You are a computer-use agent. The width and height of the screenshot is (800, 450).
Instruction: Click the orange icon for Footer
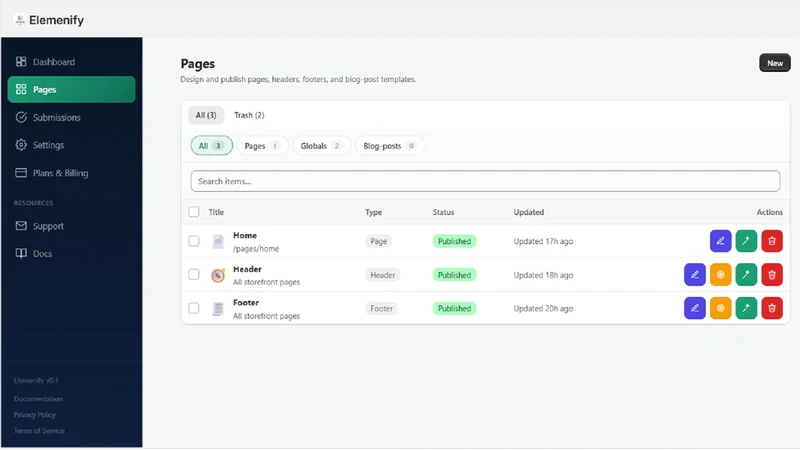(720, 308)
